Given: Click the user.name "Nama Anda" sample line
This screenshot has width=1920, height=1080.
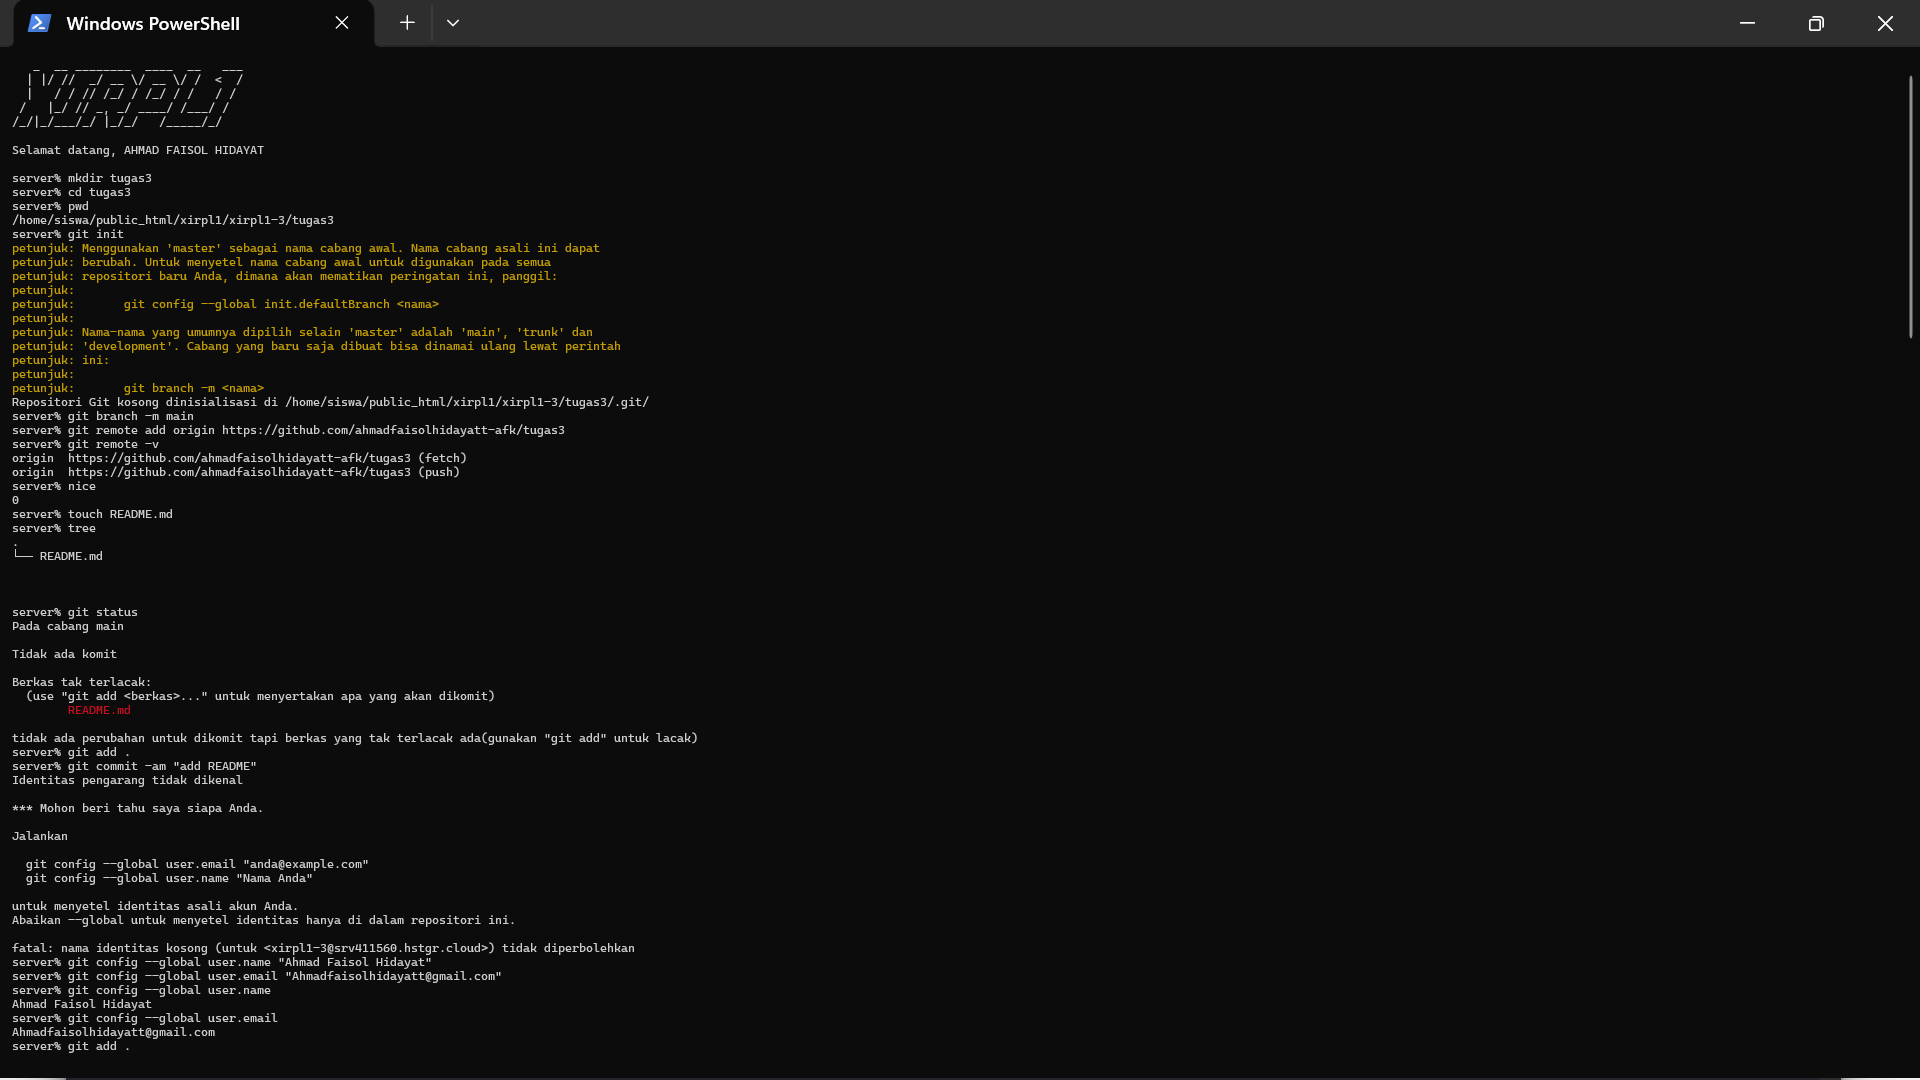Looking at the screenshot, I should [169, 878].
